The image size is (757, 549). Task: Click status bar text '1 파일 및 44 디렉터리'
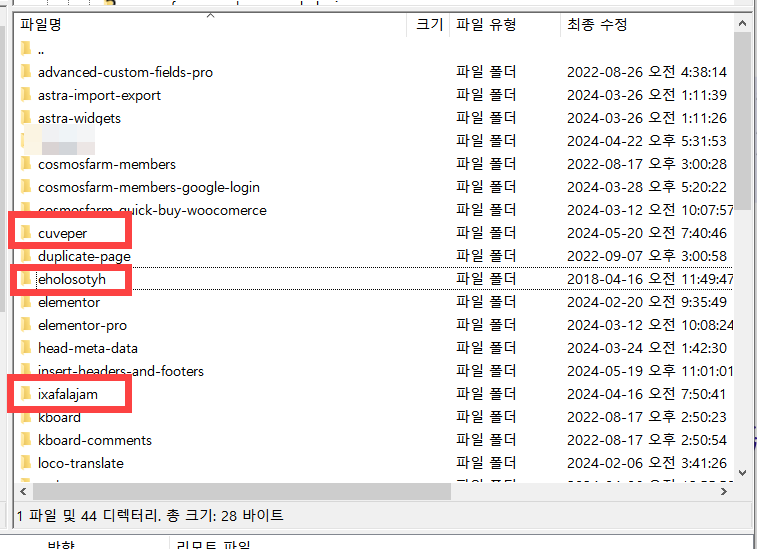pos(88,516)
